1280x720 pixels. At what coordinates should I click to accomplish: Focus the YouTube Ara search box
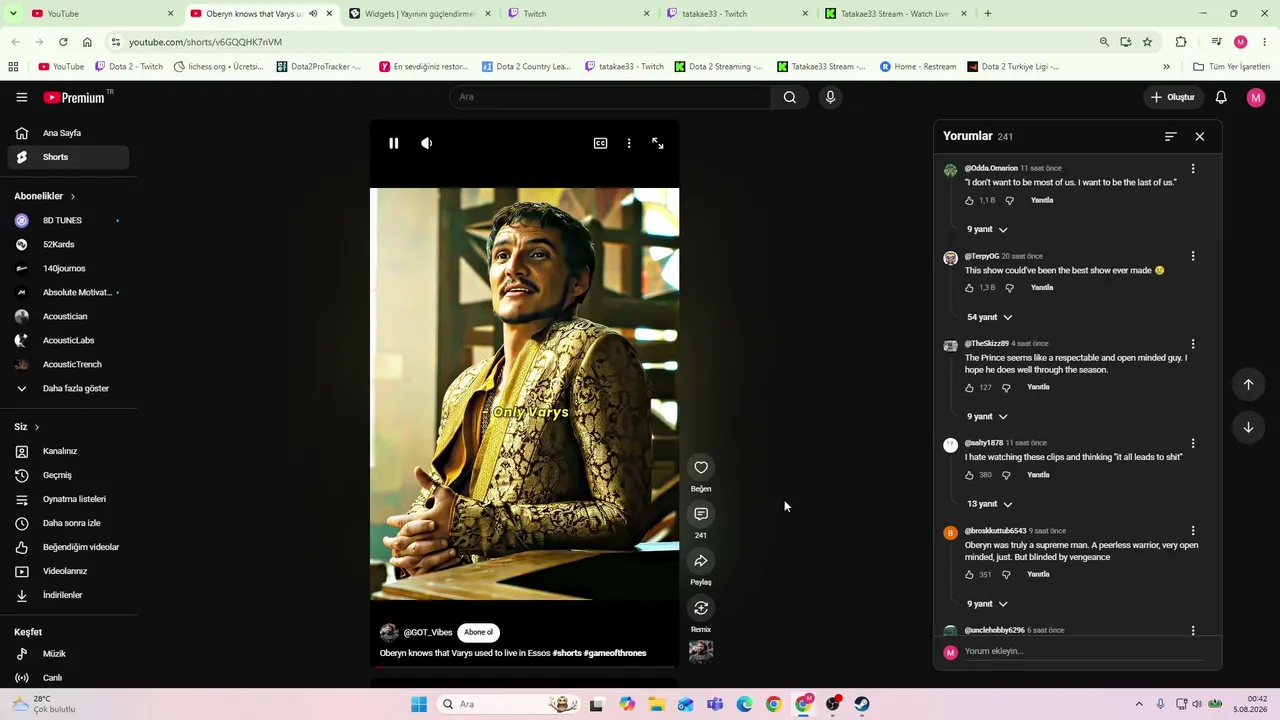tap(610, 97)
